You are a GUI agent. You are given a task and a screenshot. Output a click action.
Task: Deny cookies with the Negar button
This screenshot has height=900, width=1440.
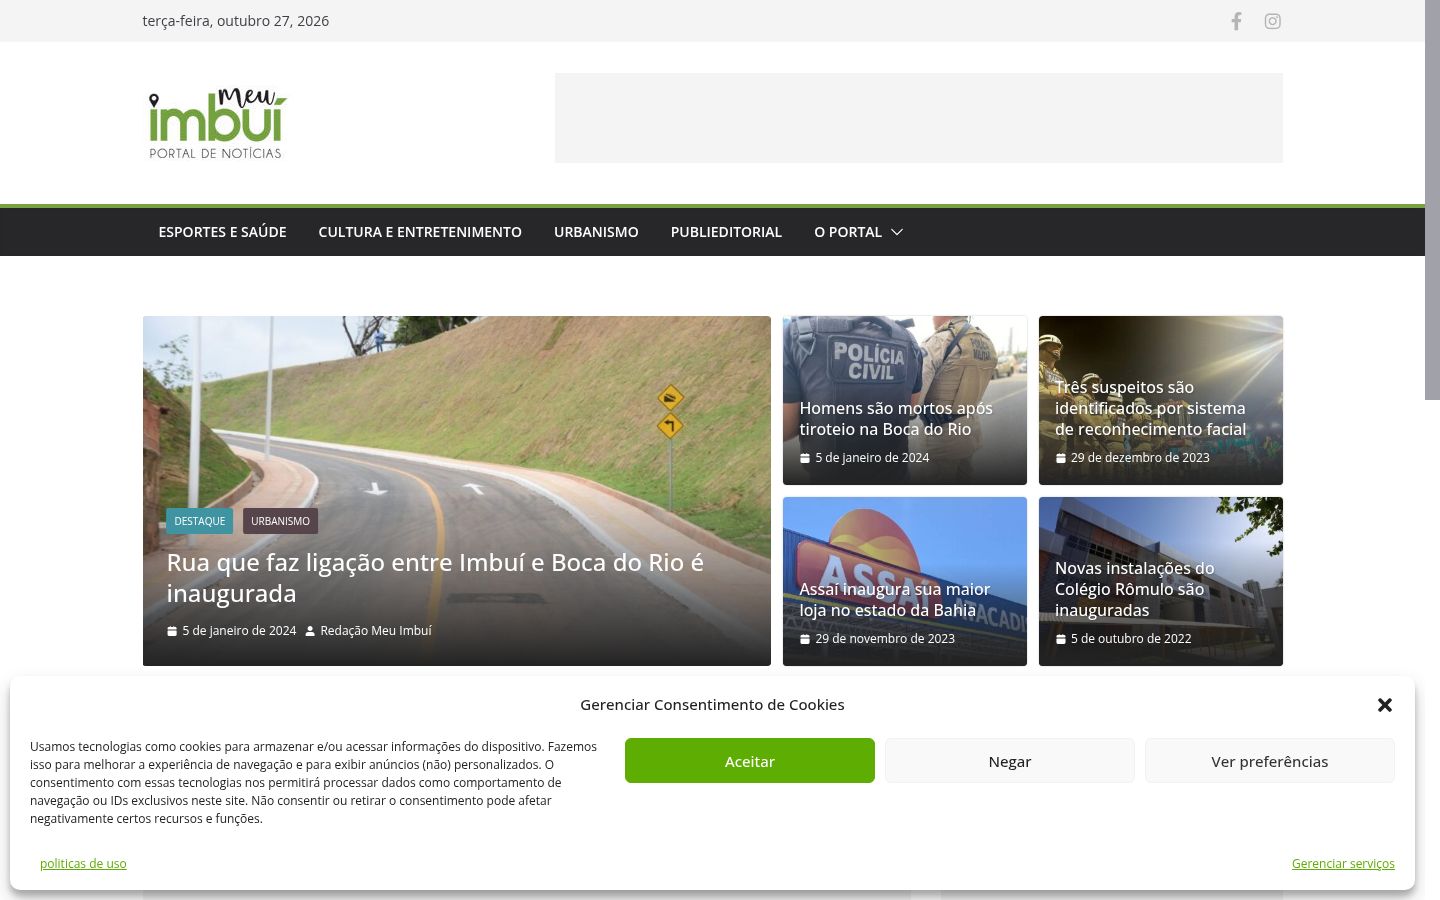(1010, 761)
